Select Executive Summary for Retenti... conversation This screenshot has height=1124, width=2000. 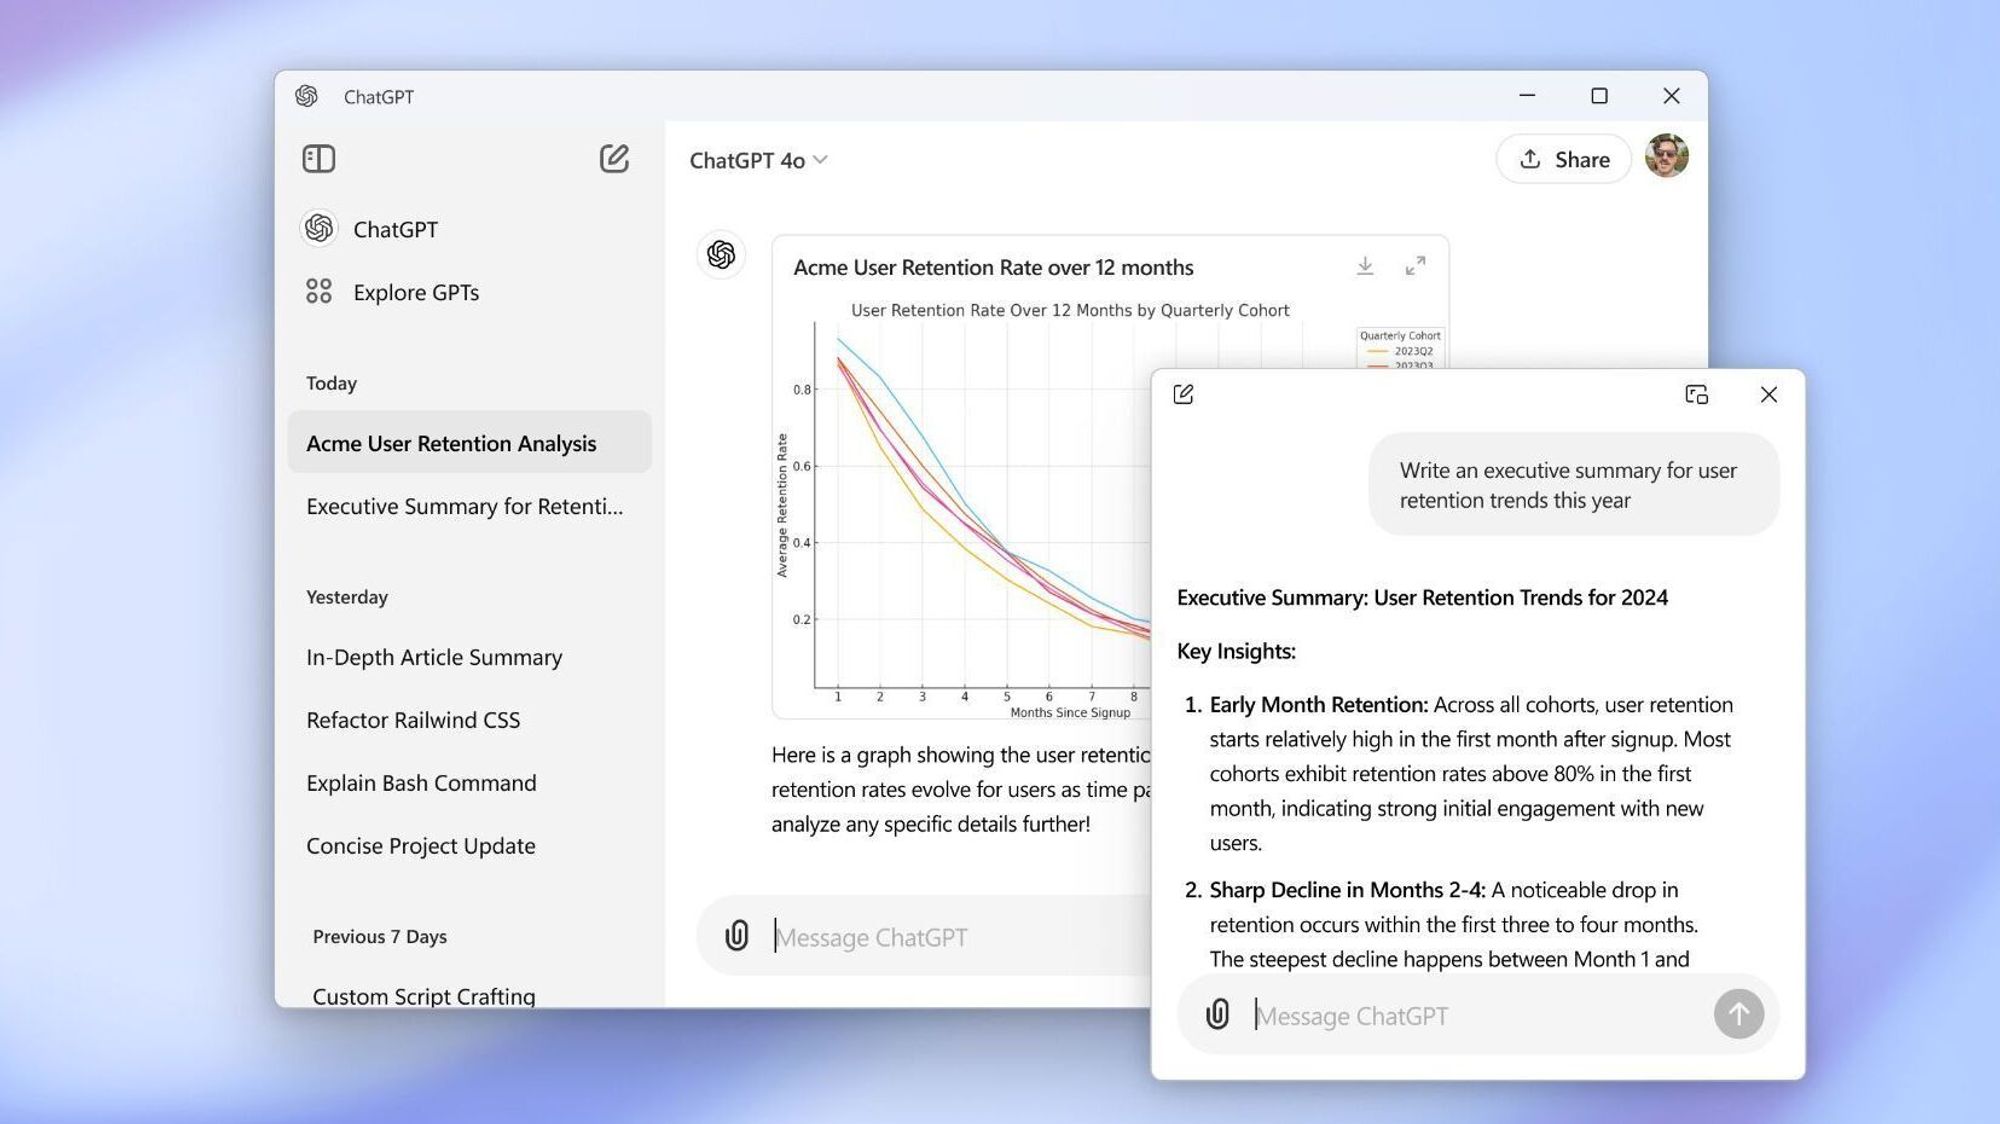point(464,504)
